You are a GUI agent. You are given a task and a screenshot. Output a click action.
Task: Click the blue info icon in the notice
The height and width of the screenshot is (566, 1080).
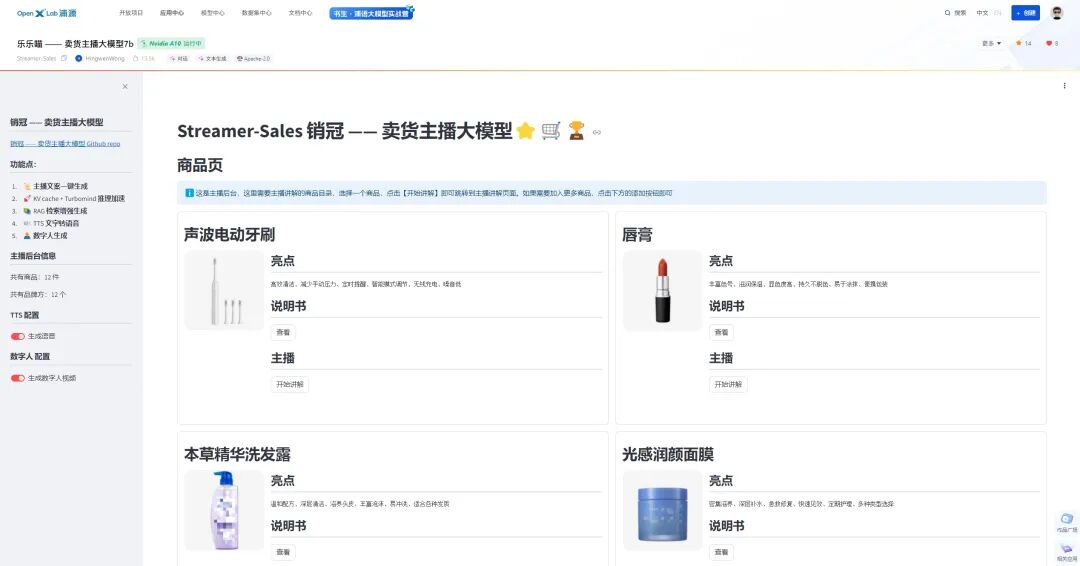pos(189,193)
